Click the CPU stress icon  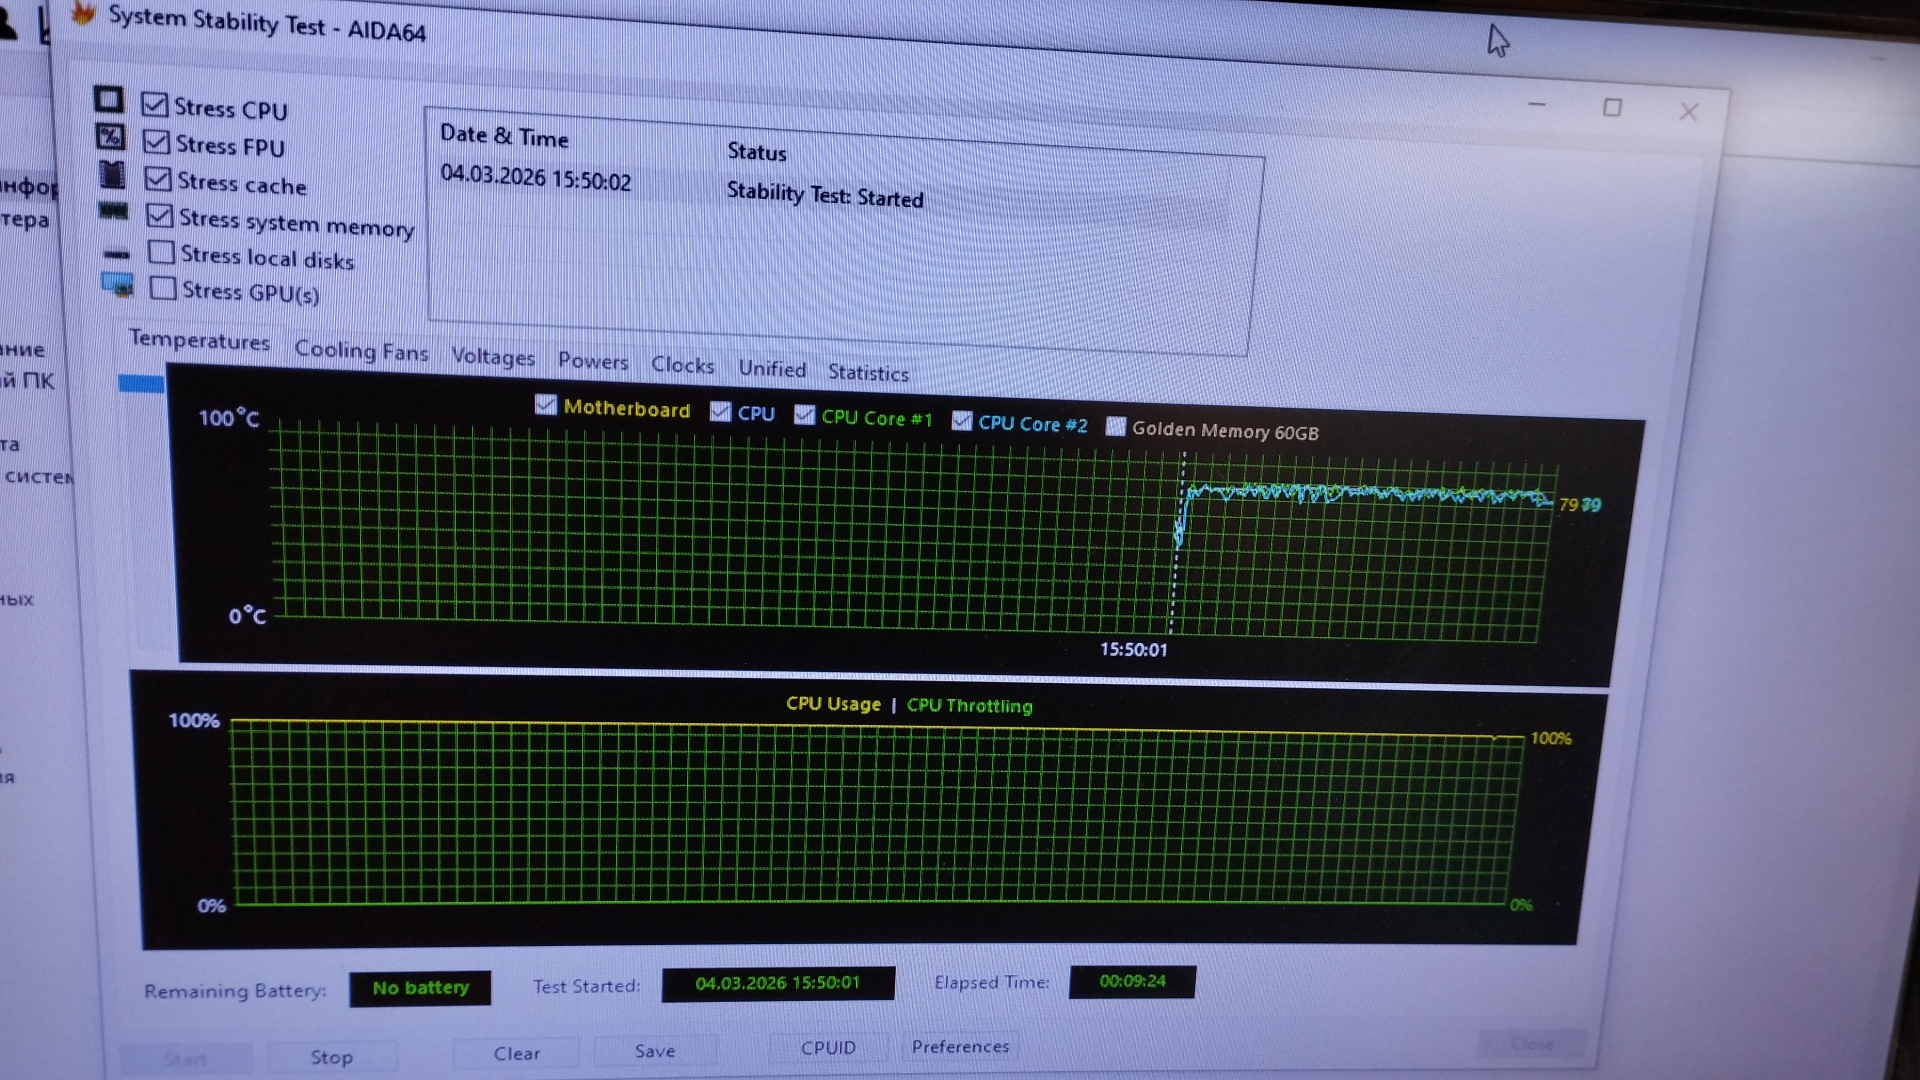click(x=108, y=99)
